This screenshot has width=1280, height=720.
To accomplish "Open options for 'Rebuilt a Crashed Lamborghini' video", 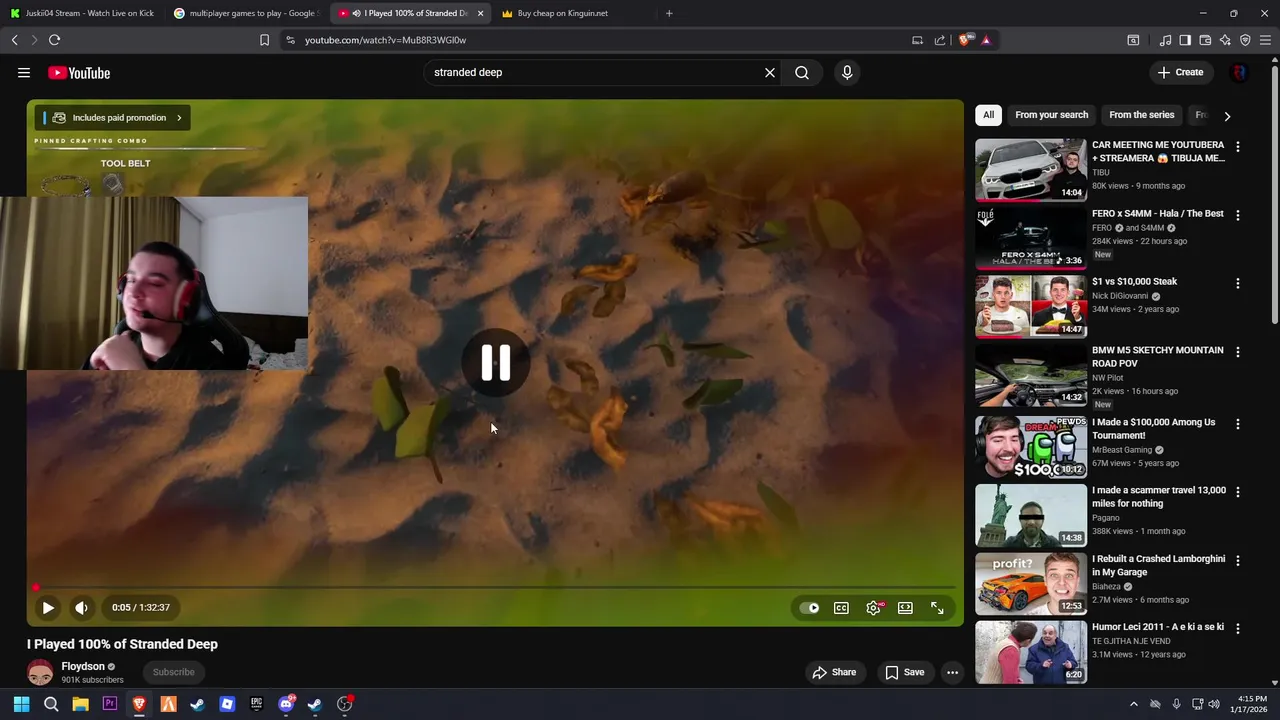I will click(1238, 561).
